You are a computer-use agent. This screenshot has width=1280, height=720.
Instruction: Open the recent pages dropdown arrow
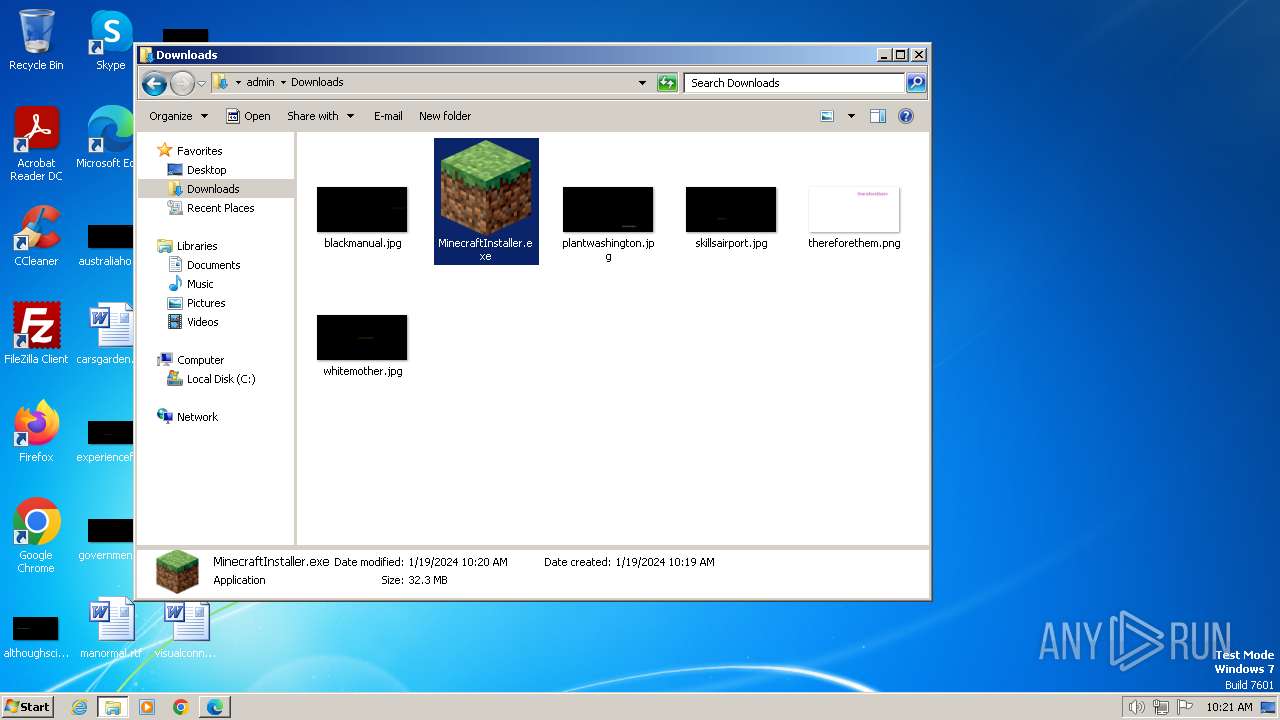click(x=201, y=83)
